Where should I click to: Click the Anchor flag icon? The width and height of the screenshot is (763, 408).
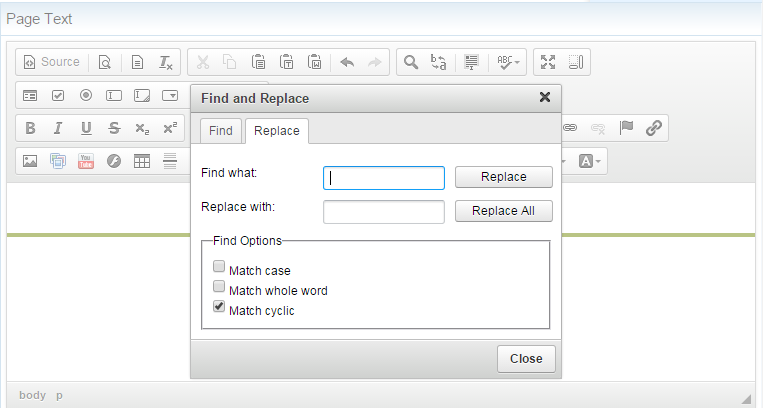pos(626,128)
